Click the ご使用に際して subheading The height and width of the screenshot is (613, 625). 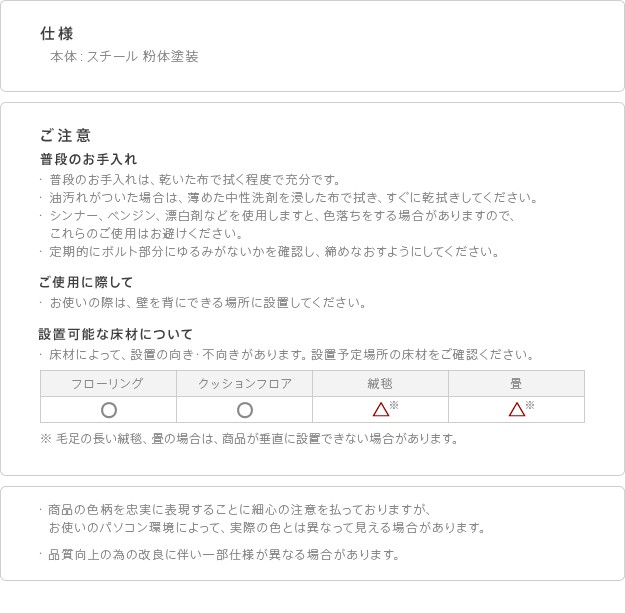pos(86,282)
